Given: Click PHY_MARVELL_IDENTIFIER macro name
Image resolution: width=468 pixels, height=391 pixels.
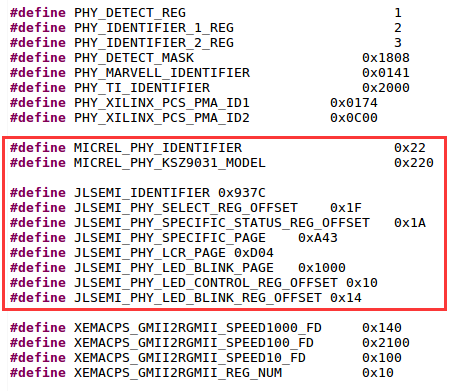Looking at the screenshot, I should point(162,73).
